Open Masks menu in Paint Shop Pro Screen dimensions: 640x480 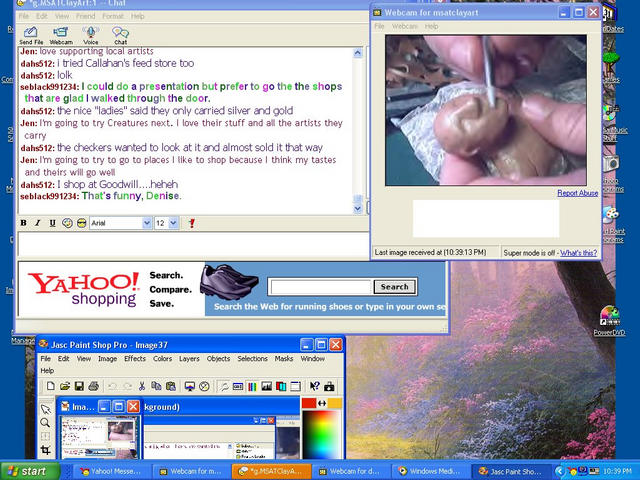click(284, 359)
